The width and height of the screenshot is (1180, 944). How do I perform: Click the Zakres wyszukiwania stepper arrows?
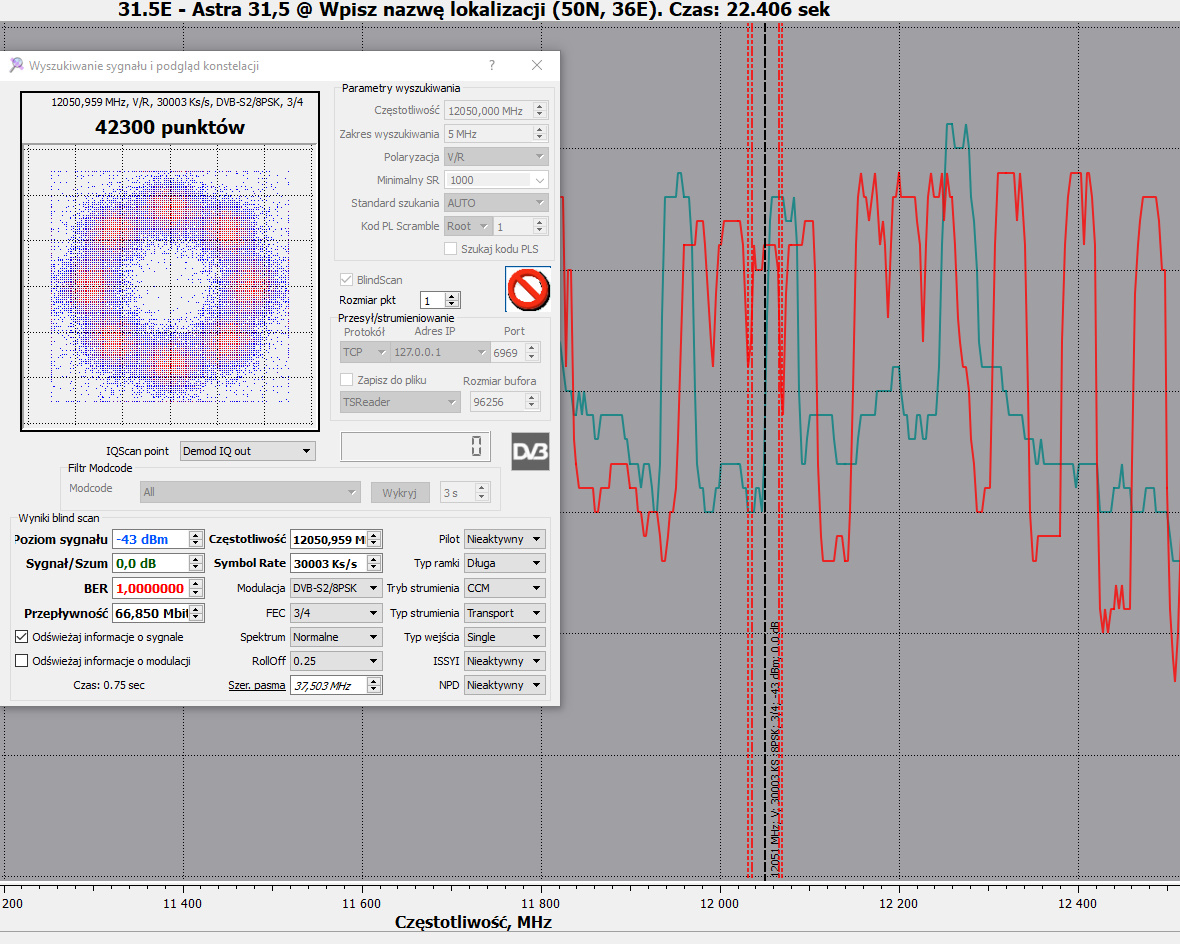tap(540, 134)
